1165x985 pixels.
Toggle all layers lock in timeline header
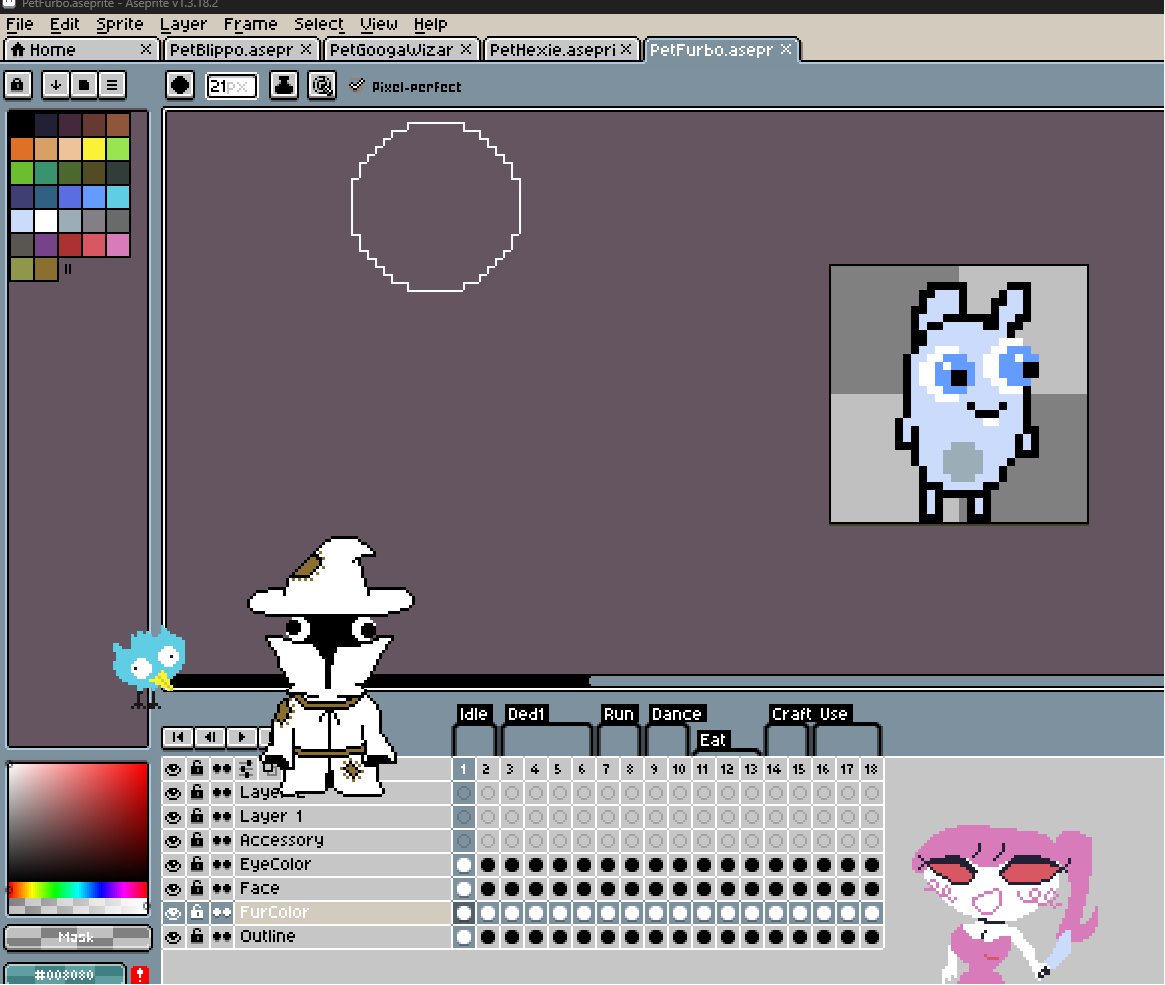pos(197,768)
